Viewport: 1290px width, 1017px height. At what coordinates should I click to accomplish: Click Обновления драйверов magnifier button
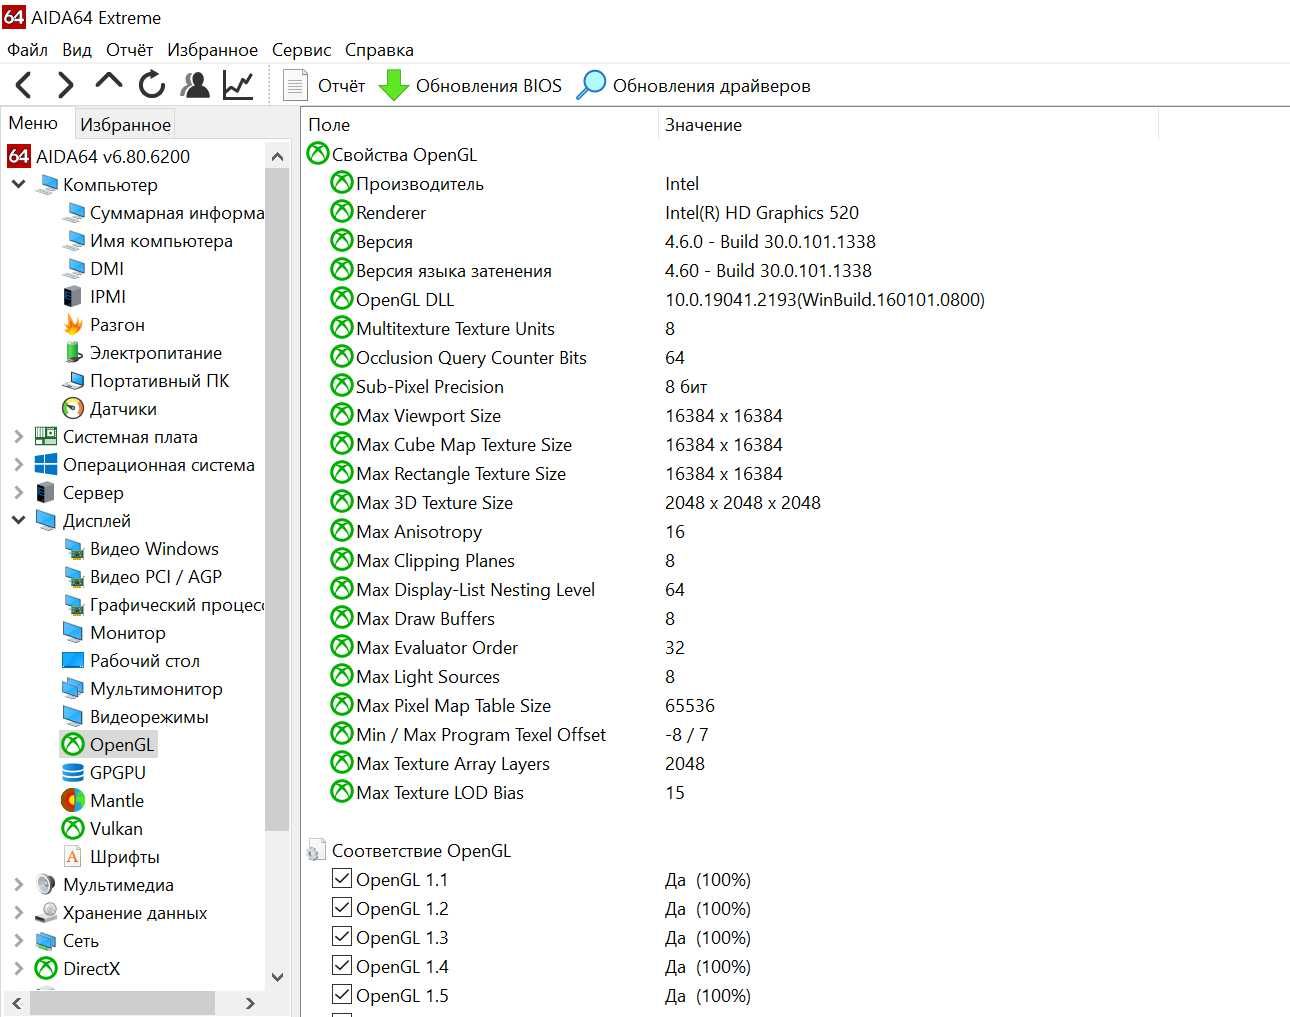694,86
